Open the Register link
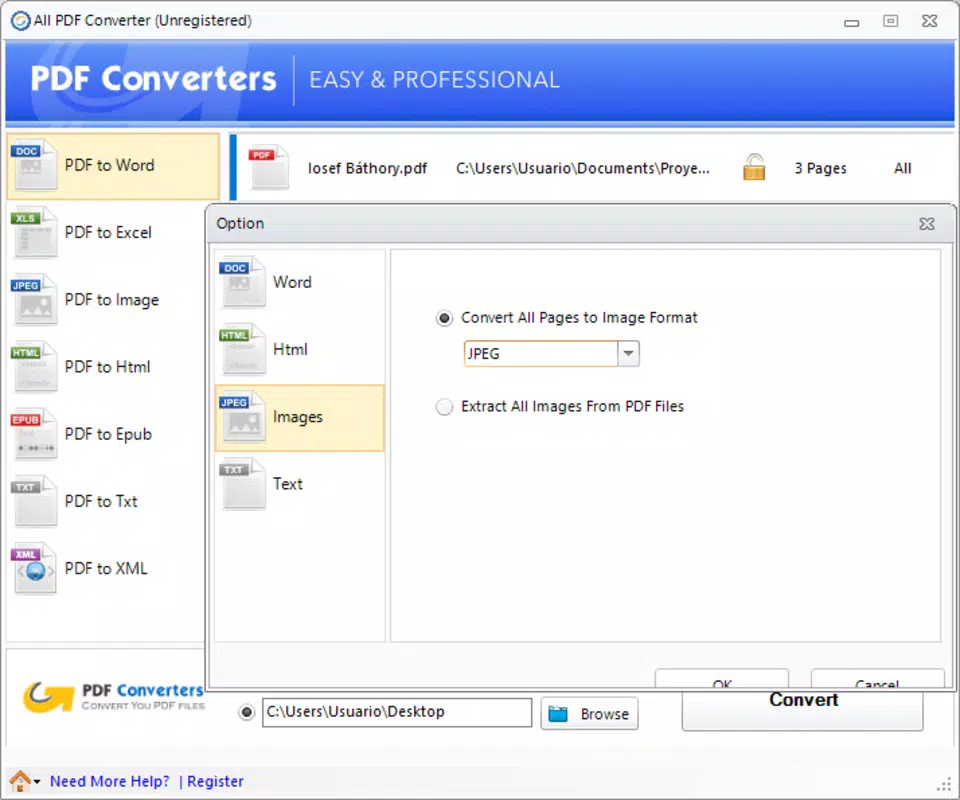Screen dimensions: 960x800 215,782
